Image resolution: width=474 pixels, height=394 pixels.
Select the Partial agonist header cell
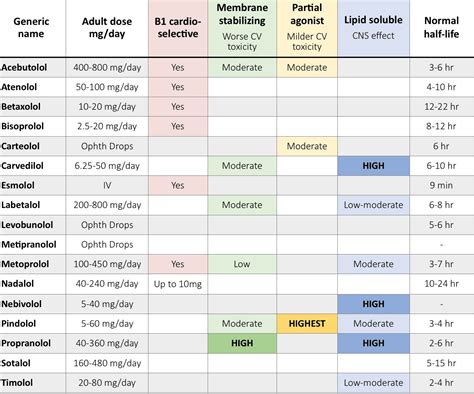point(307,28)
